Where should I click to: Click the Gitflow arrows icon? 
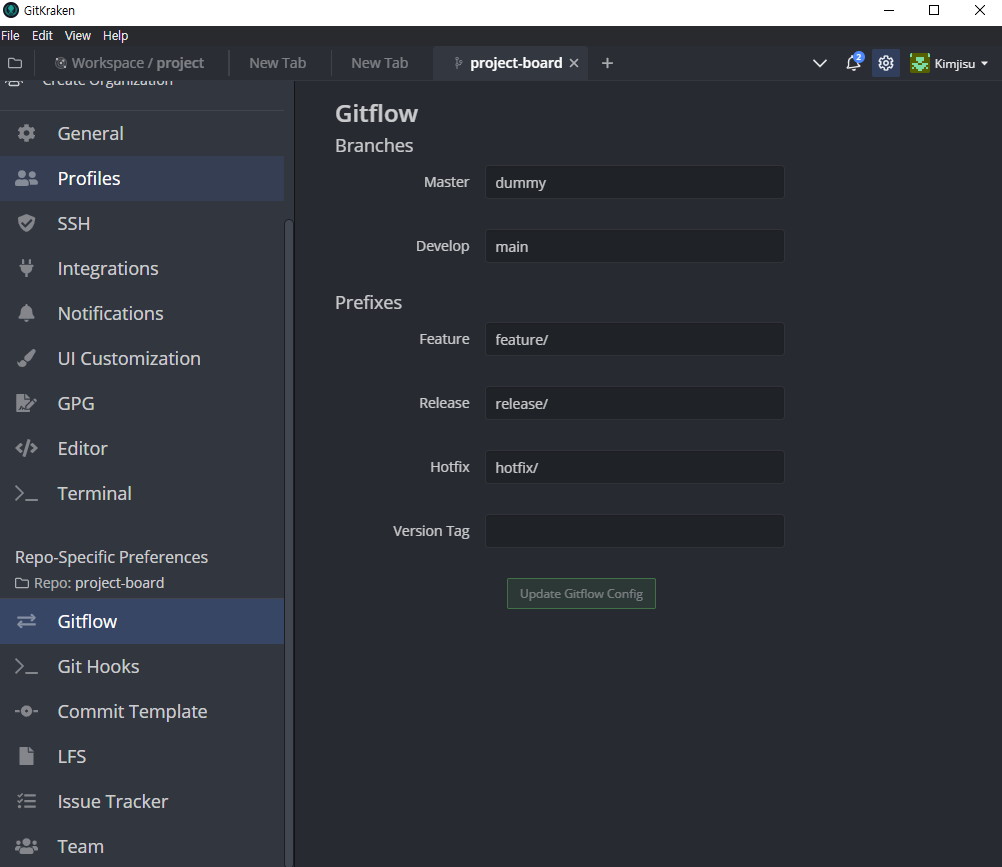(x=26, y=621)
